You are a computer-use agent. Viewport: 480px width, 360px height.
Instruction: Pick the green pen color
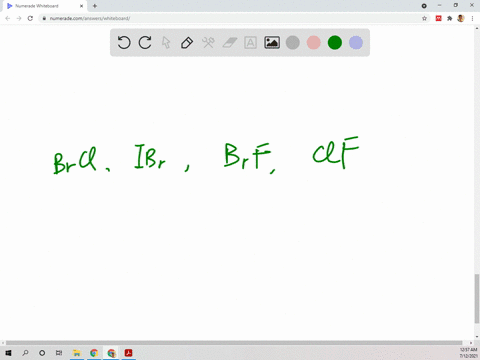point(335,43)
